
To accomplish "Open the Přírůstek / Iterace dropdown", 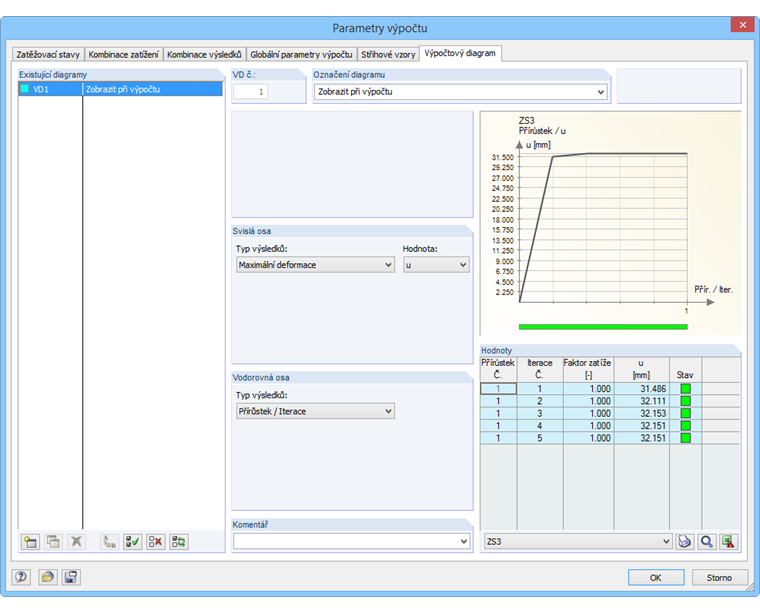I will click(x=388, y=411).
